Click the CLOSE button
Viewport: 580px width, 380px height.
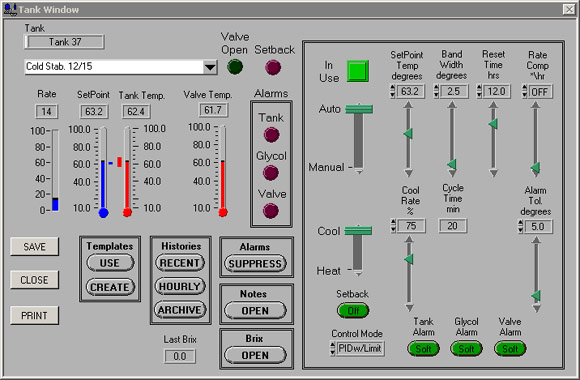(x=34, y=280)
